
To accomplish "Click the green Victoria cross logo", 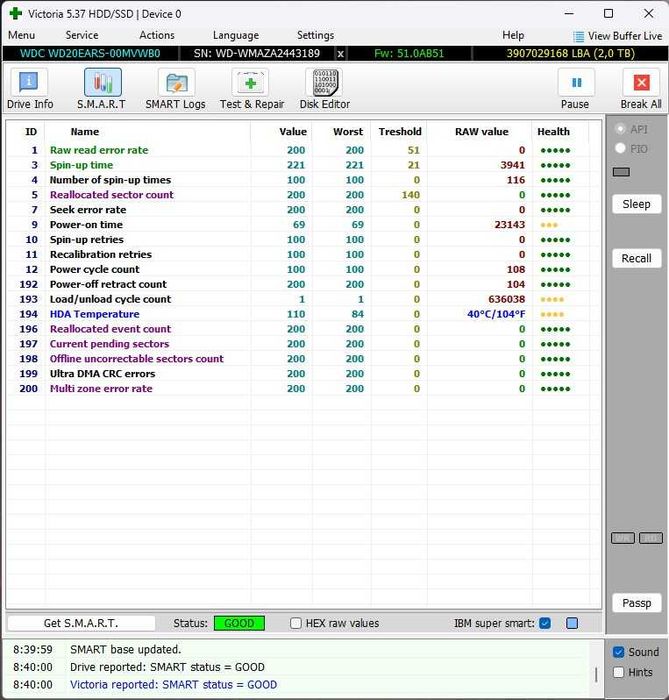I will 16,13.
